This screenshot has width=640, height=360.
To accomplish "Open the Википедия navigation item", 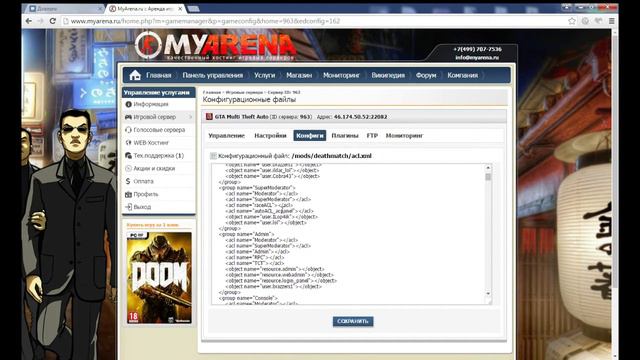I will tap(388, 75).
